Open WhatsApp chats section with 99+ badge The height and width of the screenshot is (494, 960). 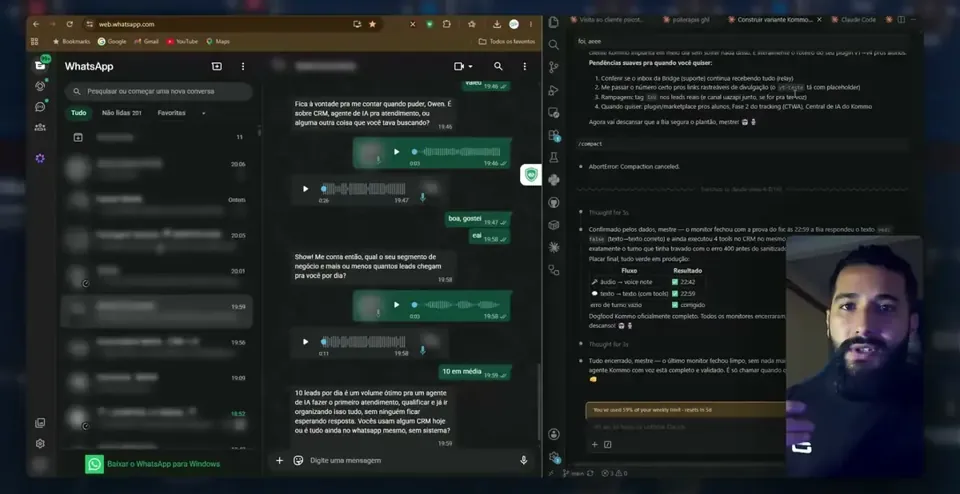click(40, 65)
